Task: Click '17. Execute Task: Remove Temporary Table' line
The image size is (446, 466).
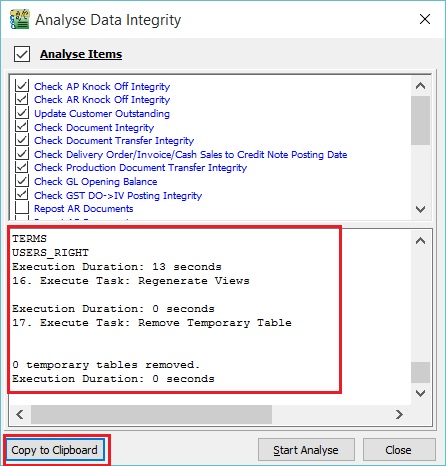Action: [152, 323]
